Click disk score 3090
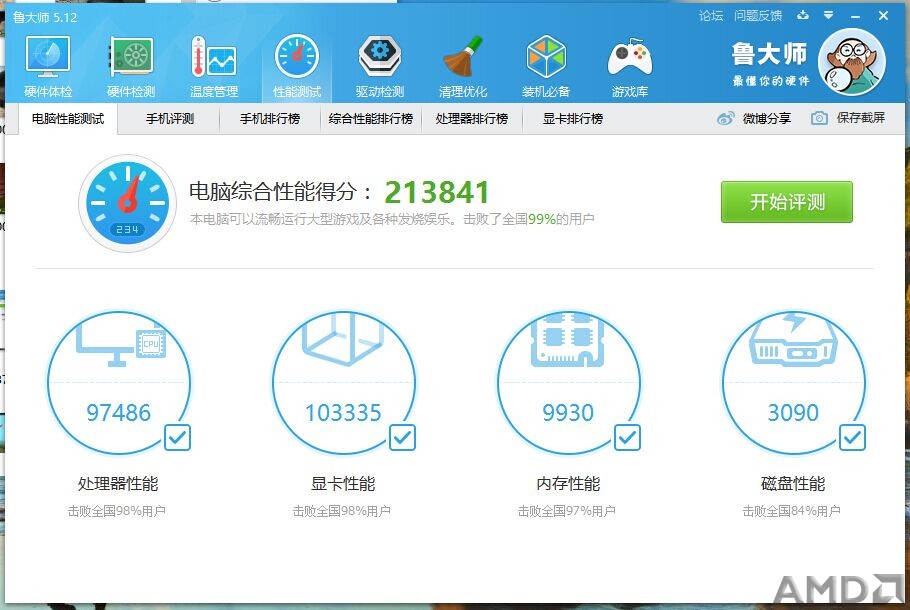The width and height of the screenshot is (910, 610). [x=793, y=413]
